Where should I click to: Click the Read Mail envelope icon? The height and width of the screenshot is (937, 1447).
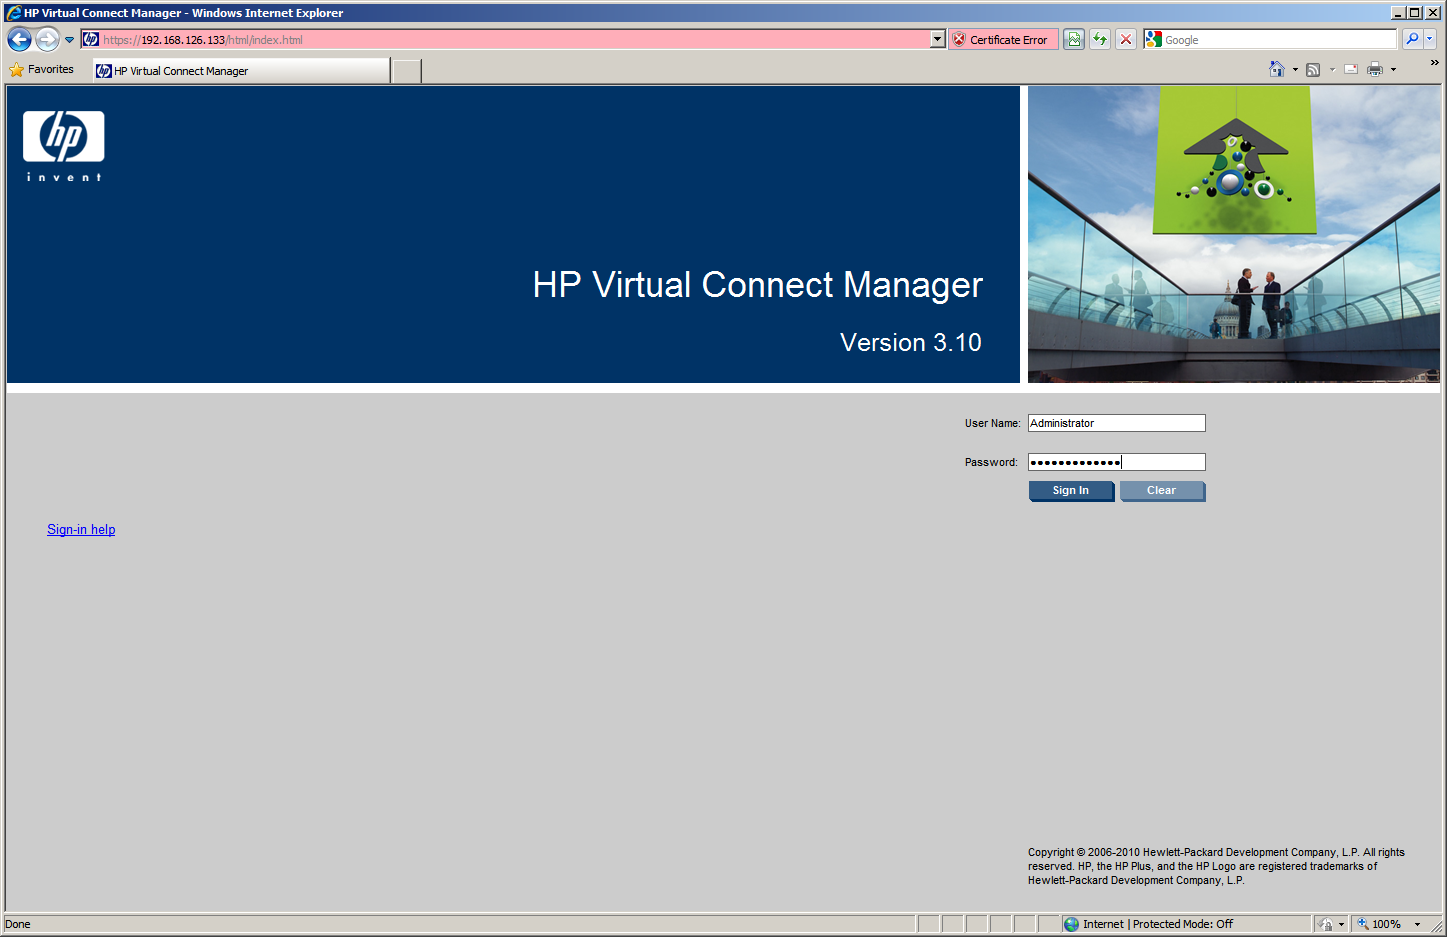pos(1351,69)
